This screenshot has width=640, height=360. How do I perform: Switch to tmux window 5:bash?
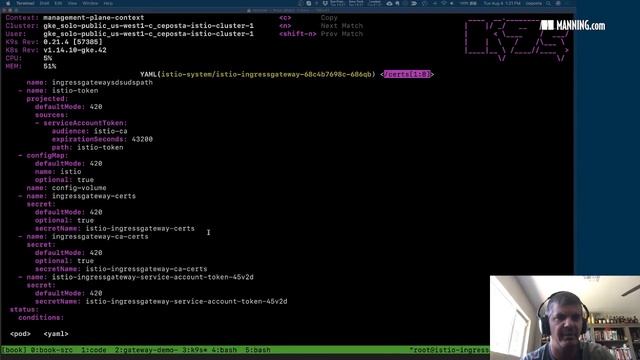[x=258, y=350]
